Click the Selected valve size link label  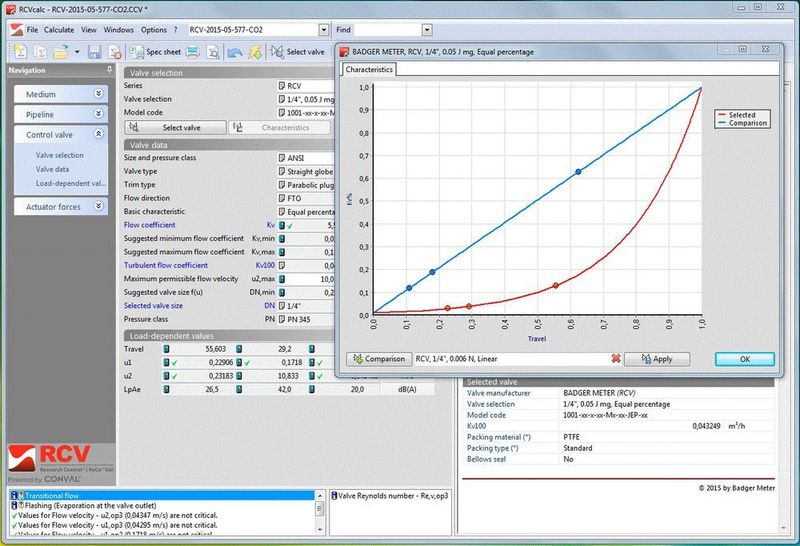[x=153, y=306]
